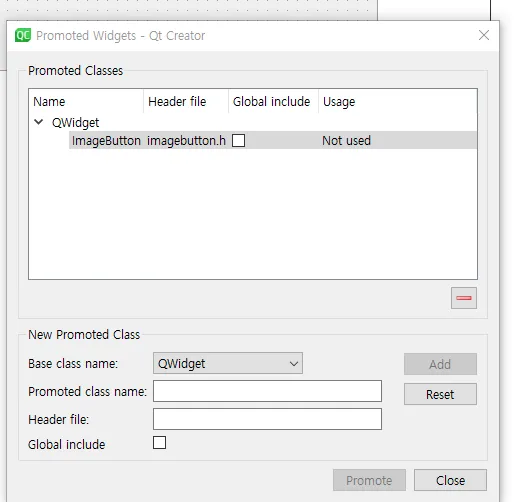Toggle Global include checkbox for ImageButton row
This screenshot has height=502, width=523.
tap(238, 140)
